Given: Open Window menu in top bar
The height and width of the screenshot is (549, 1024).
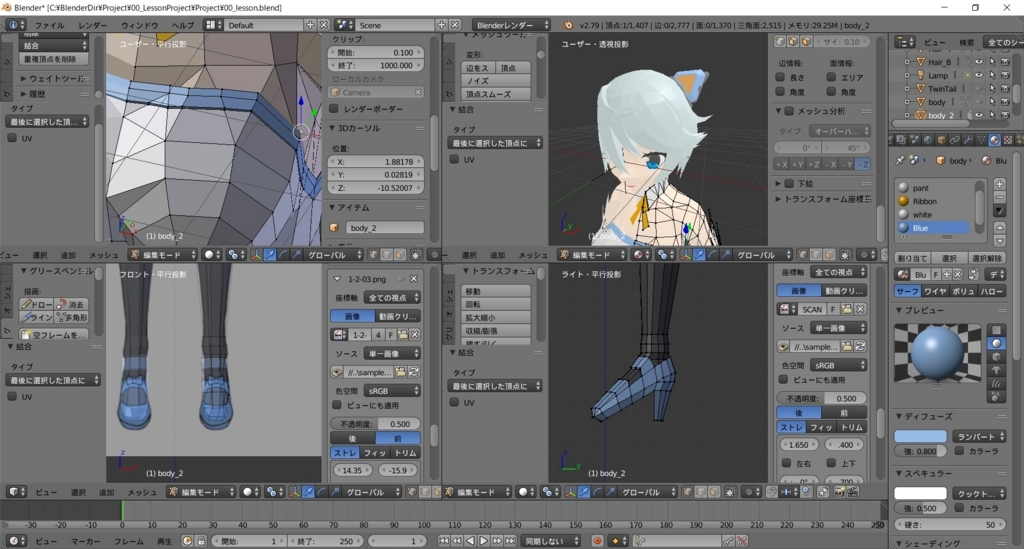Looking at the screenshot, I should 140,25.
